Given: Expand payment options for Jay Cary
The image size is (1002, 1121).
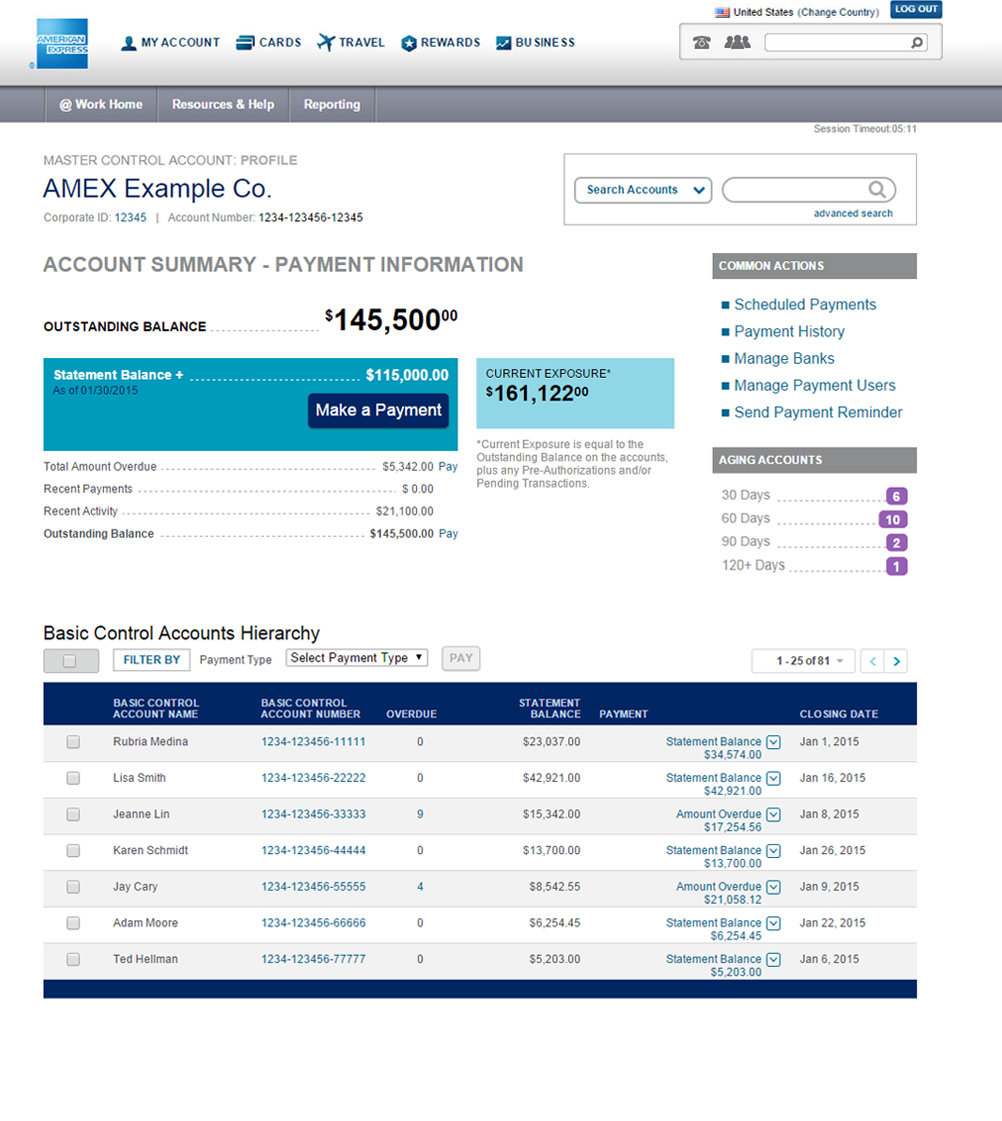Looking at the screenshot, I should pos(773,887).
